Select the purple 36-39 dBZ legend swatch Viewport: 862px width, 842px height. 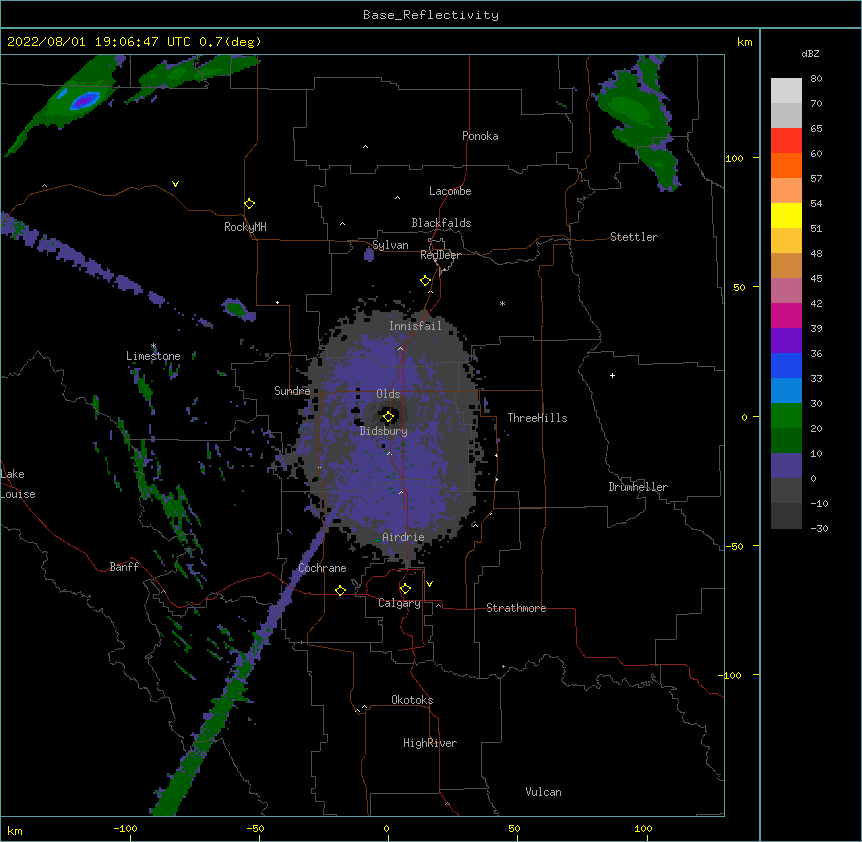tap(786, 341)
